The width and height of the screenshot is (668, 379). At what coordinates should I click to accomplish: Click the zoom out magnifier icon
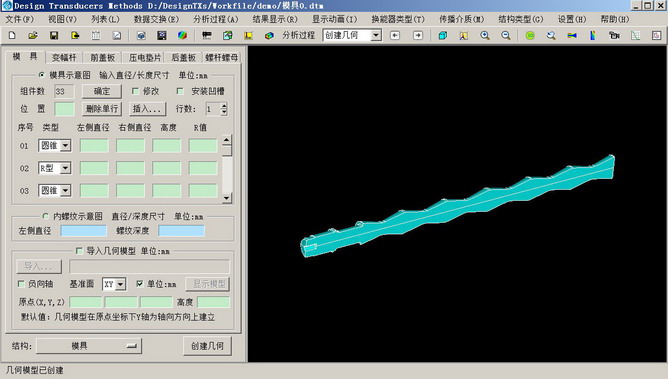[x=506, y=35]
